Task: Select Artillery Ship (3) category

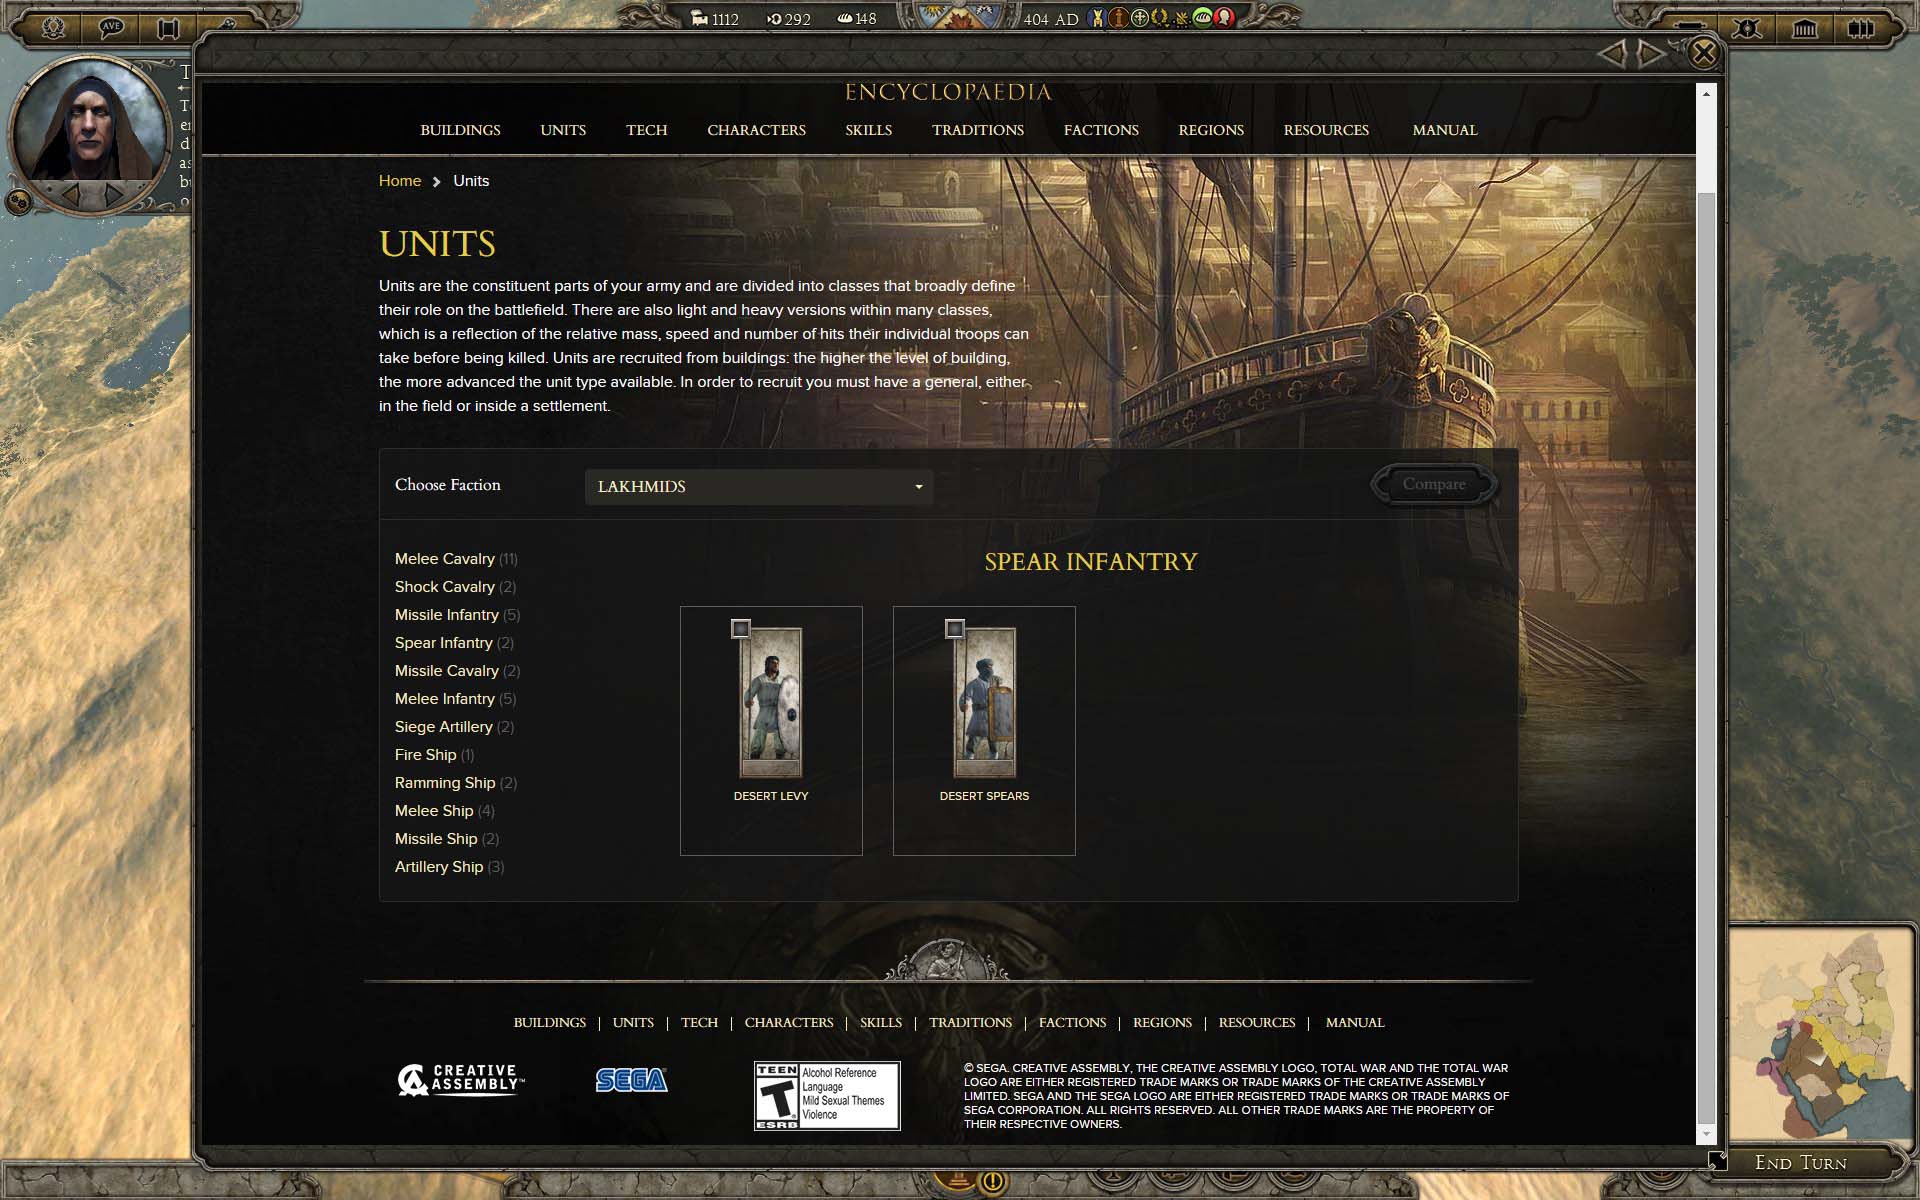Action: point(449,867)
